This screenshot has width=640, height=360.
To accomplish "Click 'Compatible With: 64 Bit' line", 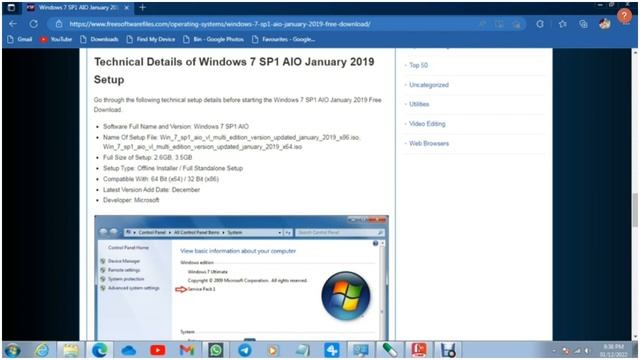I will pos(161,179).
